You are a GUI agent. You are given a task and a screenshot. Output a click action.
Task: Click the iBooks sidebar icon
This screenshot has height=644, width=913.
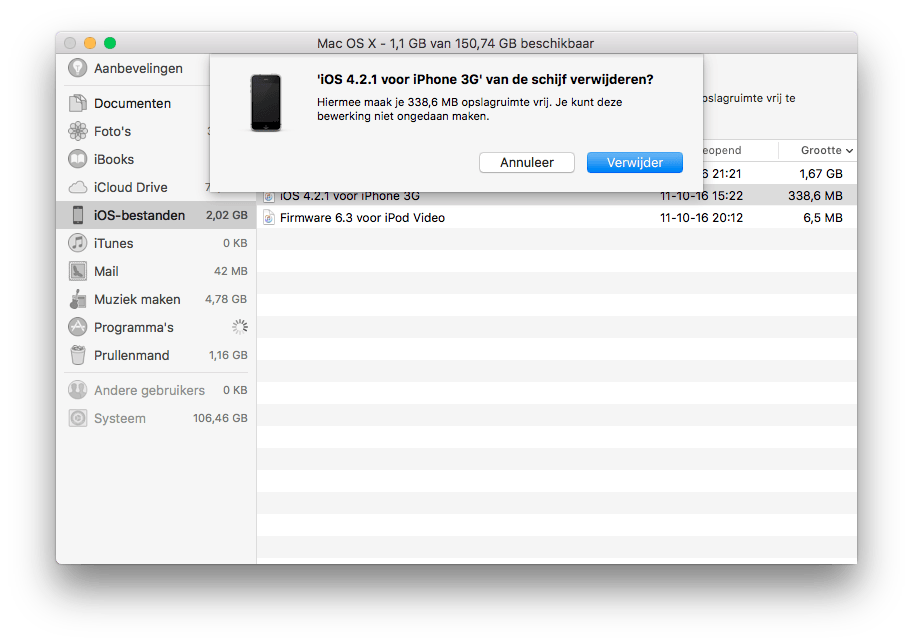77,159
